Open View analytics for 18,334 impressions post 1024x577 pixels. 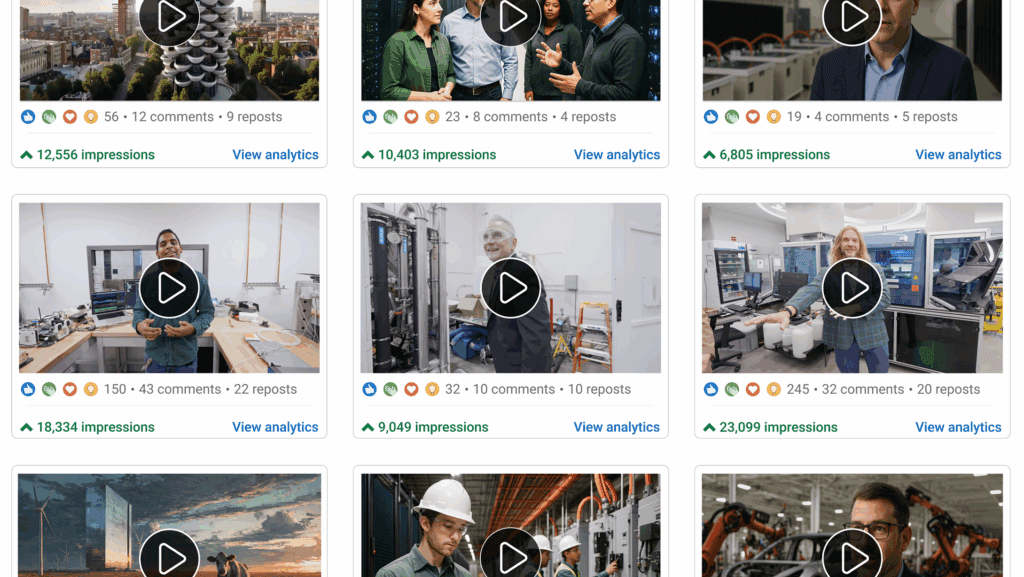point(276,427)
